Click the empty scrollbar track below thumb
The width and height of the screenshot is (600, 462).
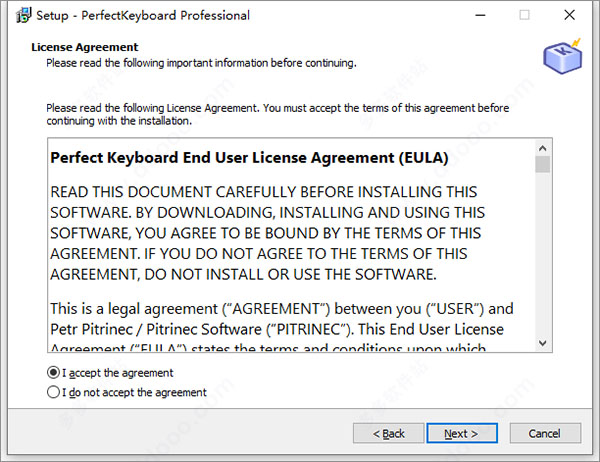(x=543, y=254)
